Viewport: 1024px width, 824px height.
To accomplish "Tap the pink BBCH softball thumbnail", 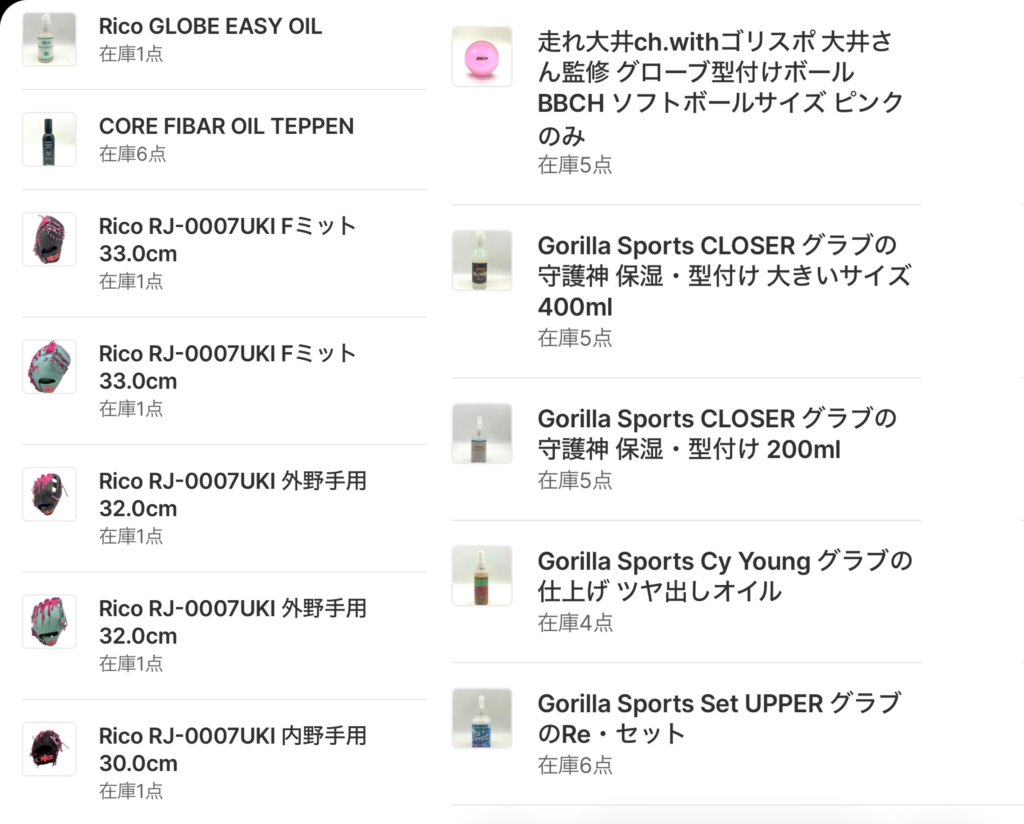I will [x=481, y=56].
